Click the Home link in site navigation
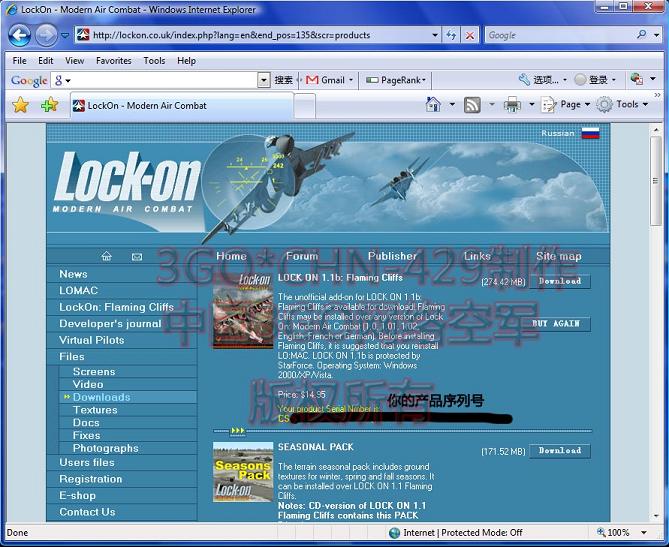669x547 pixels. 231,256
